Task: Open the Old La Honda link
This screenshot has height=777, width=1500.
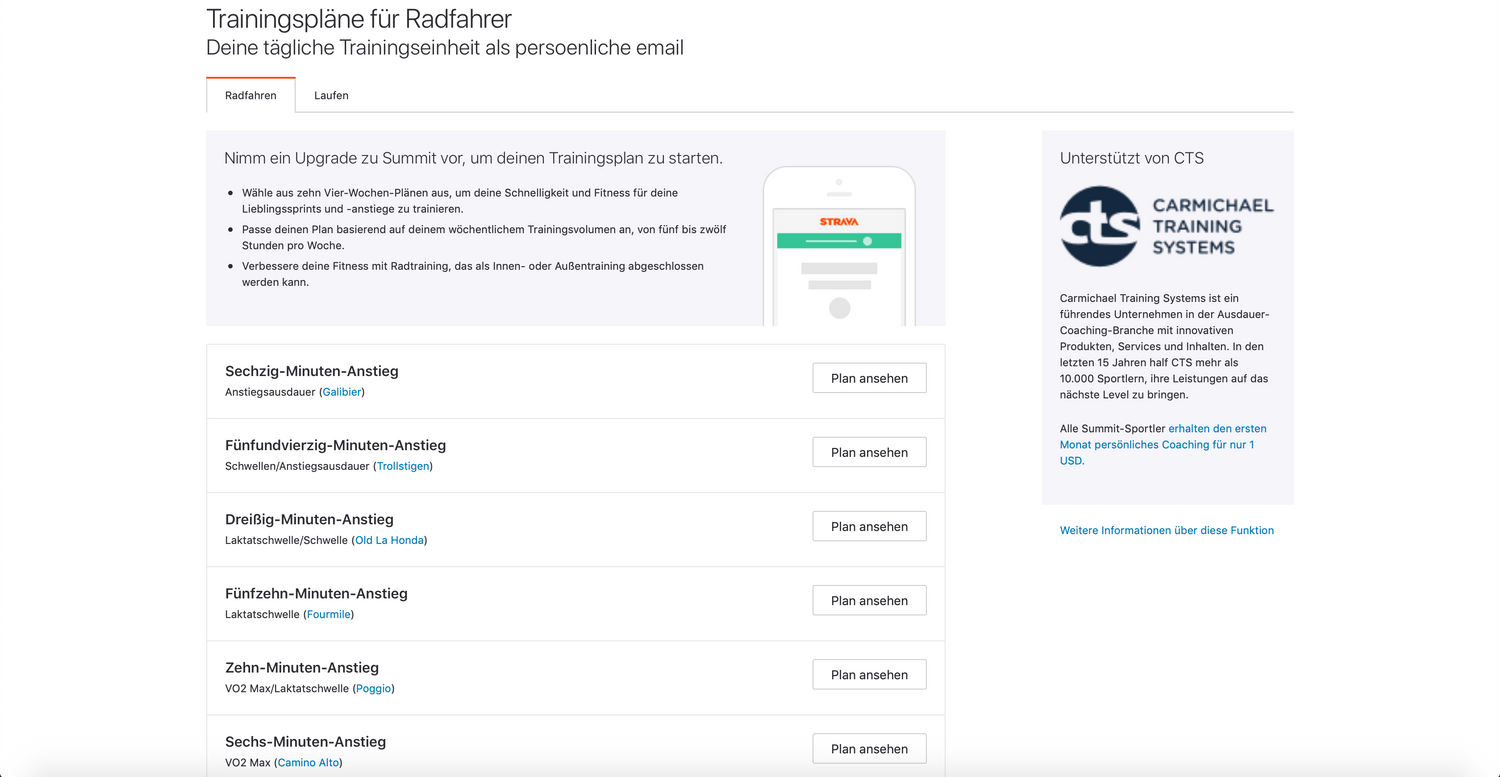Action: (389, 540)
